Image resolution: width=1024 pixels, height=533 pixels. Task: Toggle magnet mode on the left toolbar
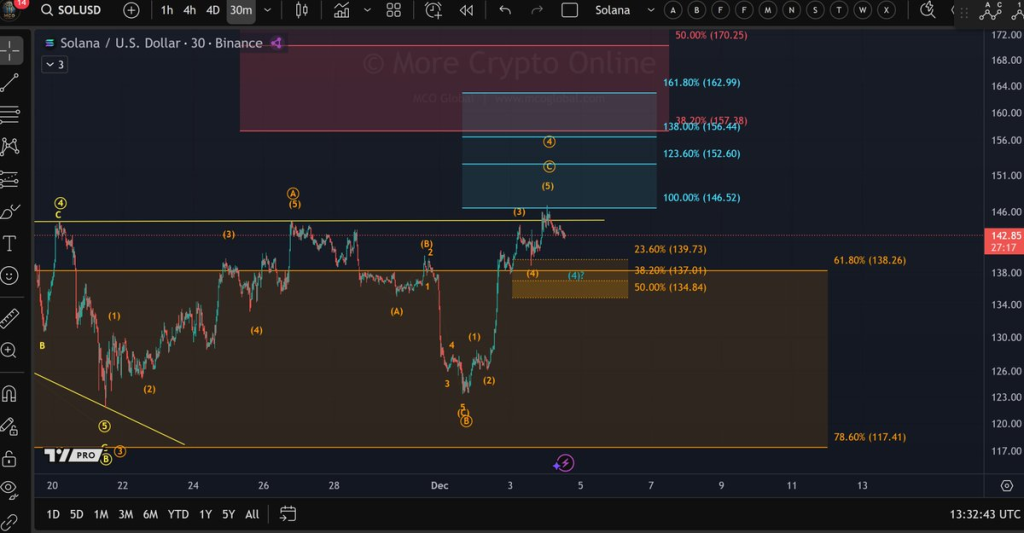click(x=10, y=393)
